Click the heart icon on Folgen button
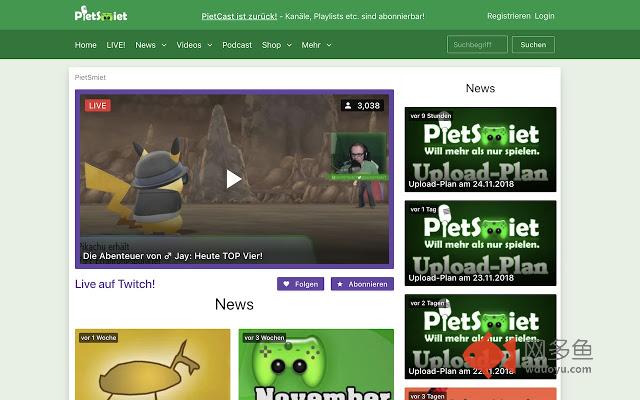640x400 pixels. [286, 284]
